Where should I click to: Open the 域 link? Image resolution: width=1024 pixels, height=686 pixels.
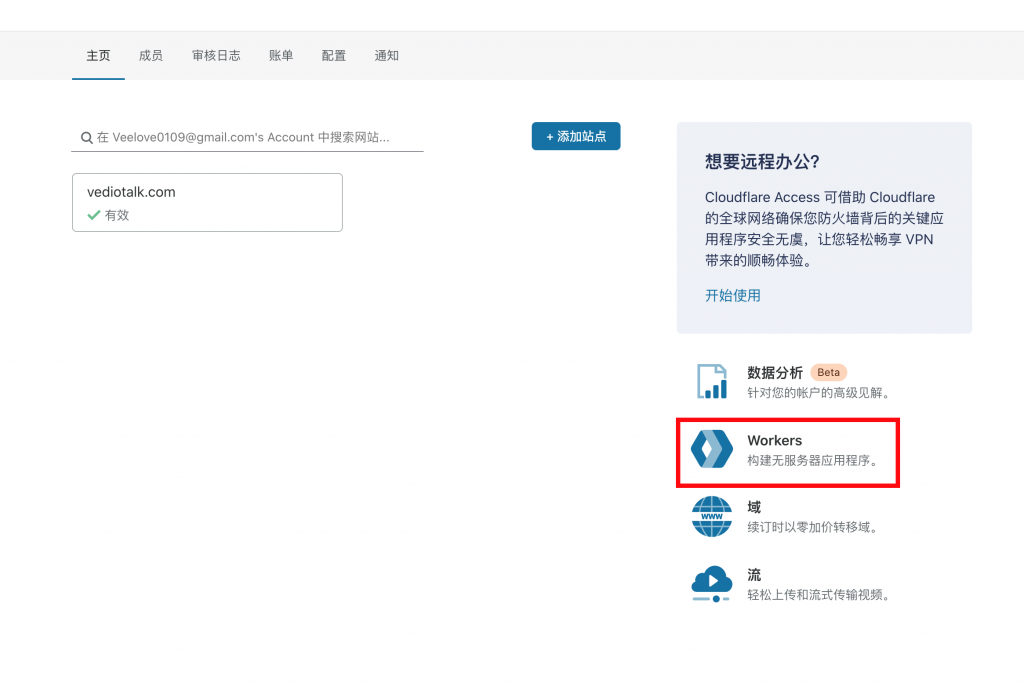coord(754,507)
